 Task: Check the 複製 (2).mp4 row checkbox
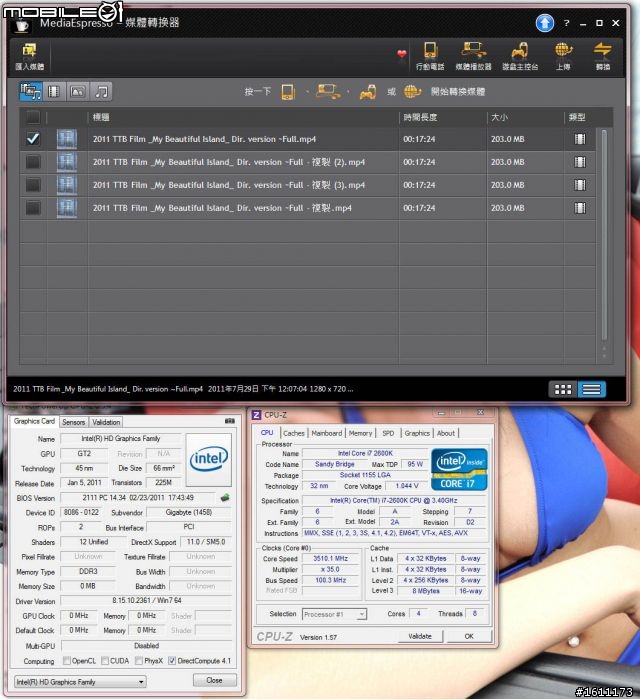pyautogui.click(x=33, y=162)
